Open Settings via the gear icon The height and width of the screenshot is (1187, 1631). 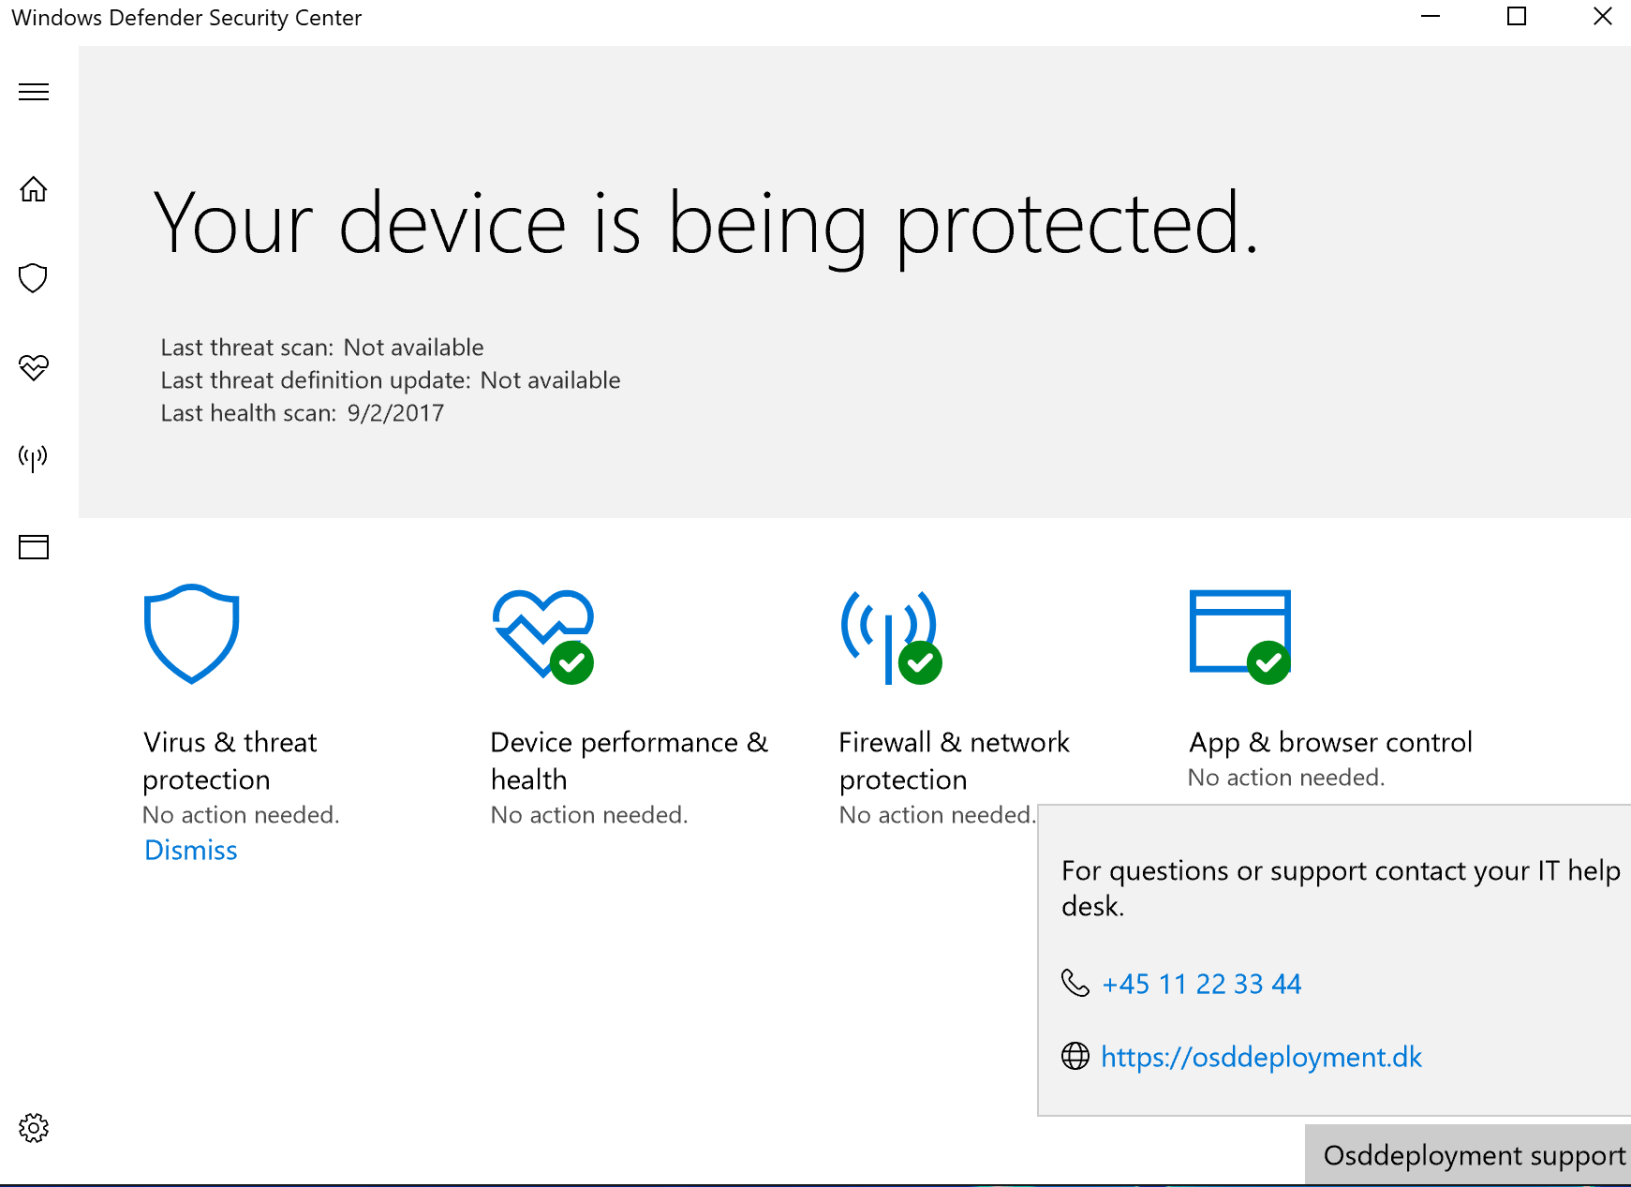pyautogui.click(x=33, y=1127)
